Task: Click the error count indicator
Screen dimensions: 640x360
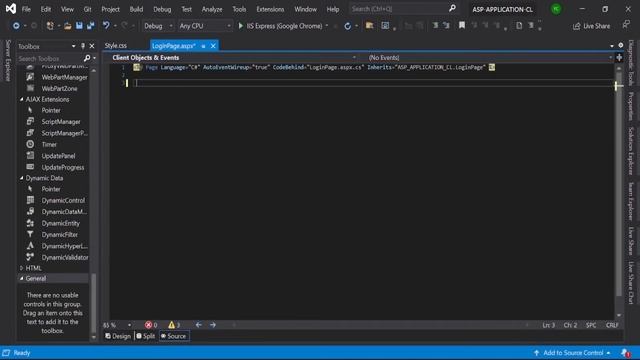Action: [151, 325]
